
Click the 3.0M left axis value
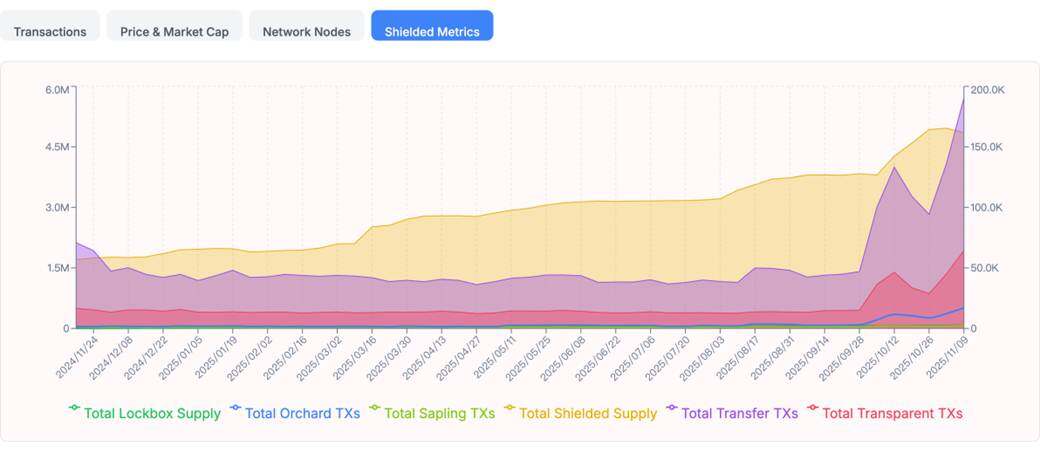[57, 208]
